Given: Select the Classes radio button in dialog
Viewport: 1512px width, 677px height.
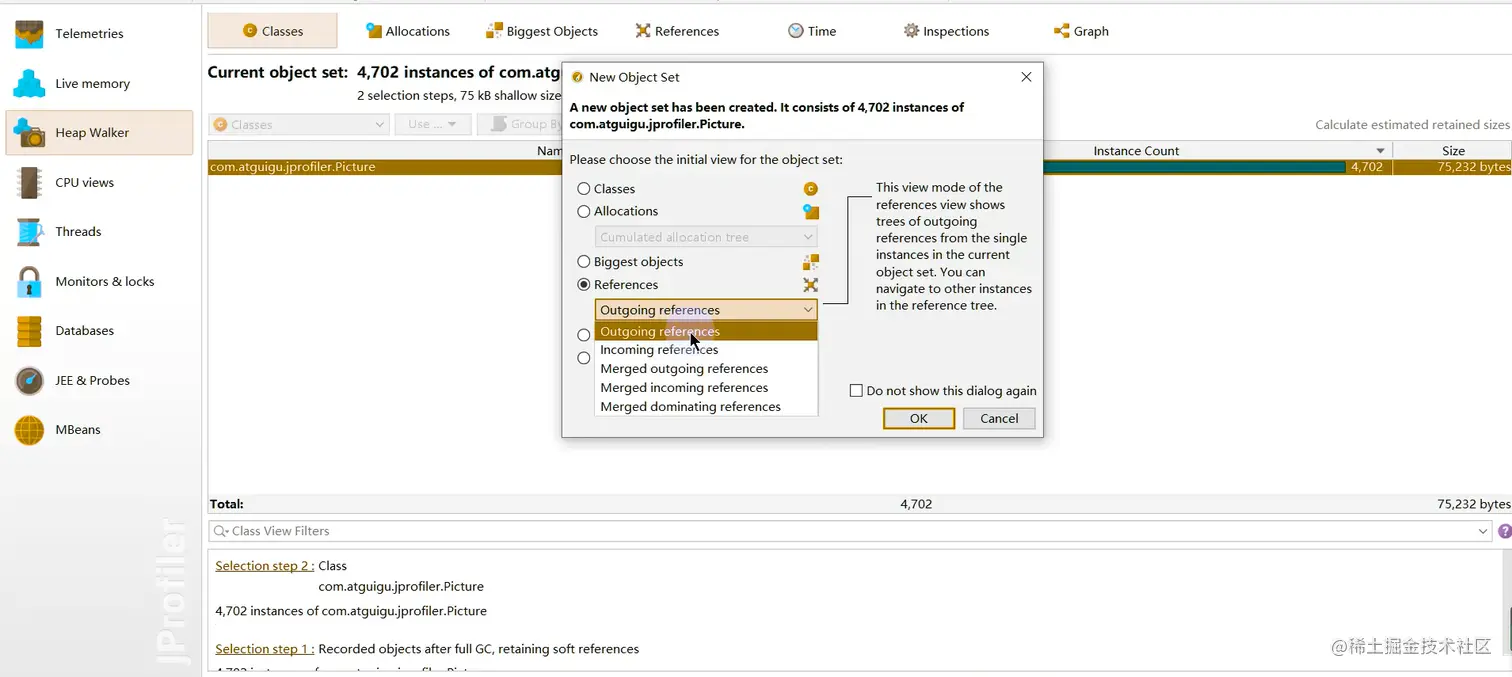Looking at the screenshot, I should click(584, 189).
